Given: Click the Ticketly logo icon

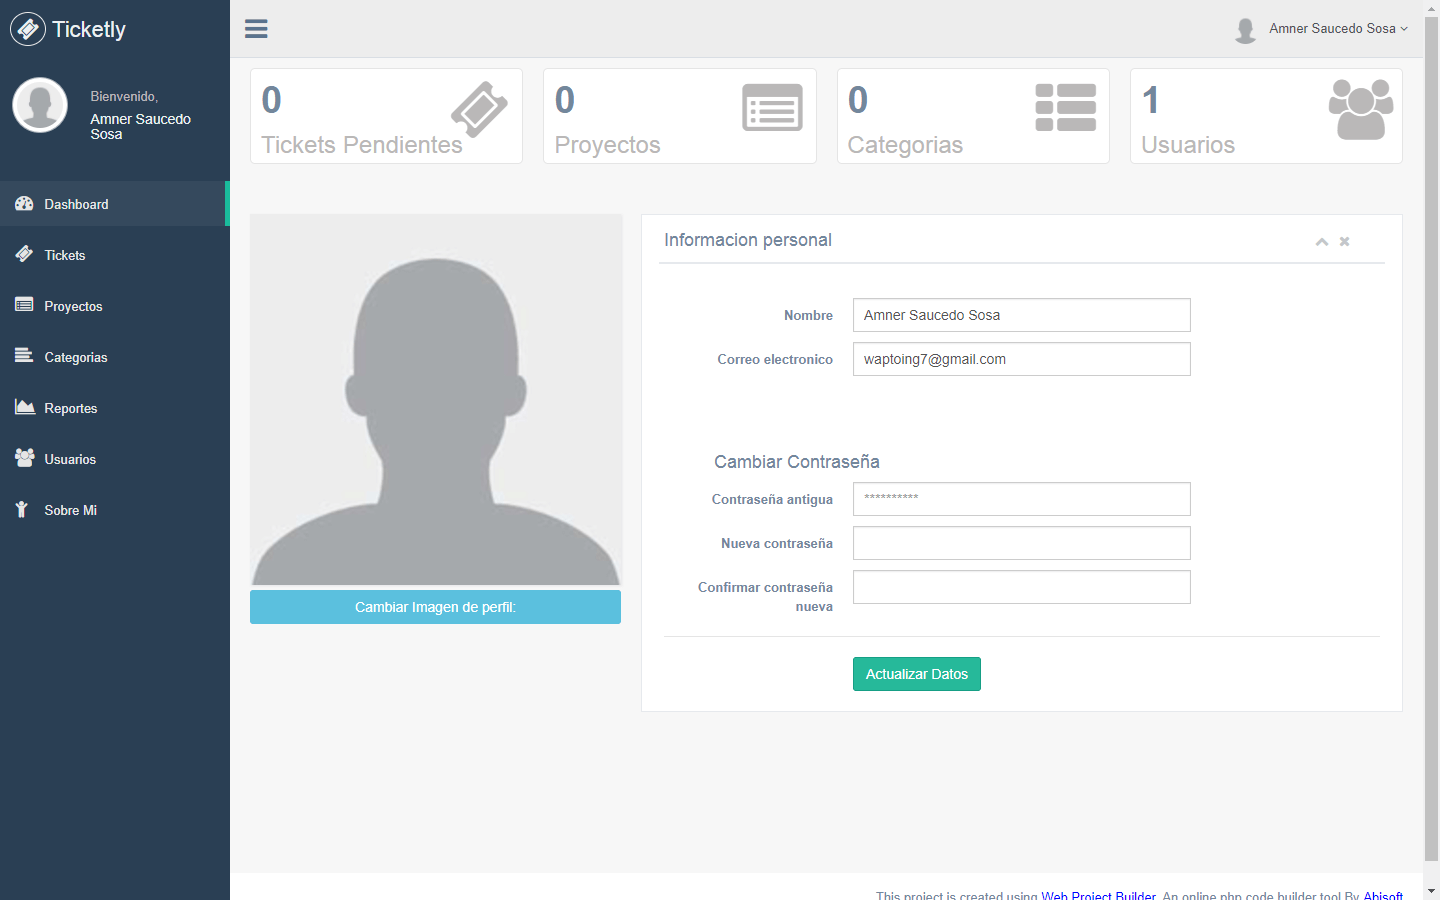Looking at the screenshot, I should [x=28, y=29].
